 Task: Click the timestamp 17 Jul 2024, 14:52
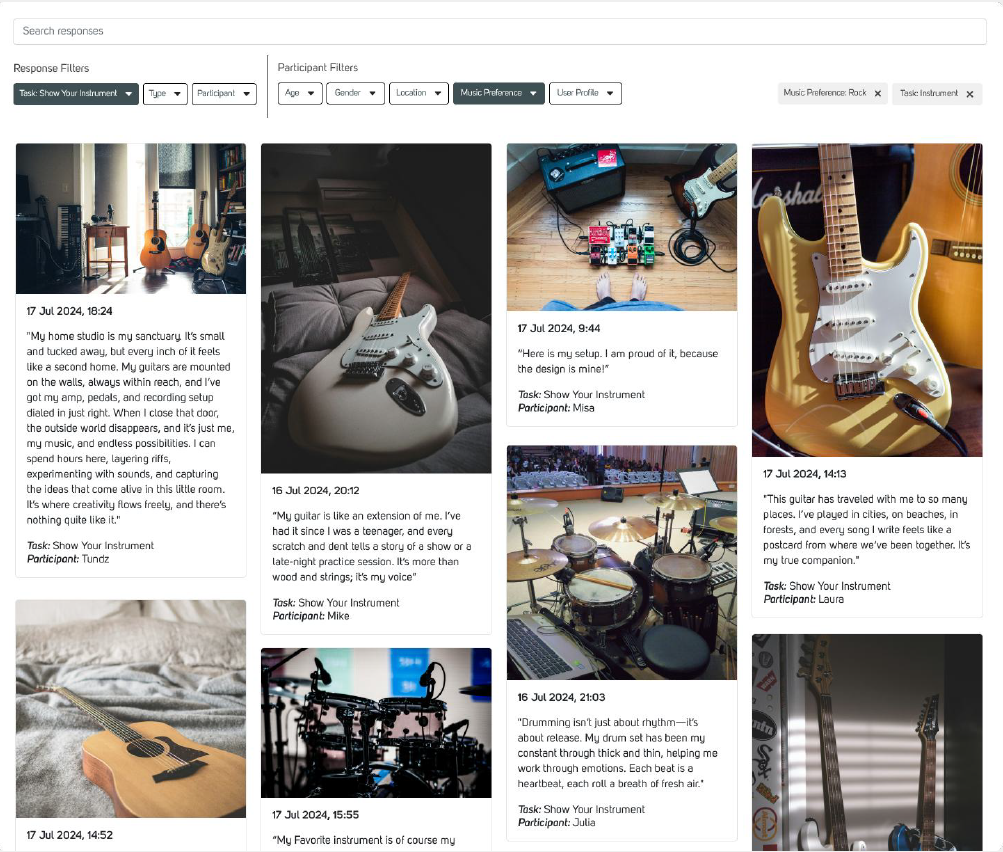[69, 835]
